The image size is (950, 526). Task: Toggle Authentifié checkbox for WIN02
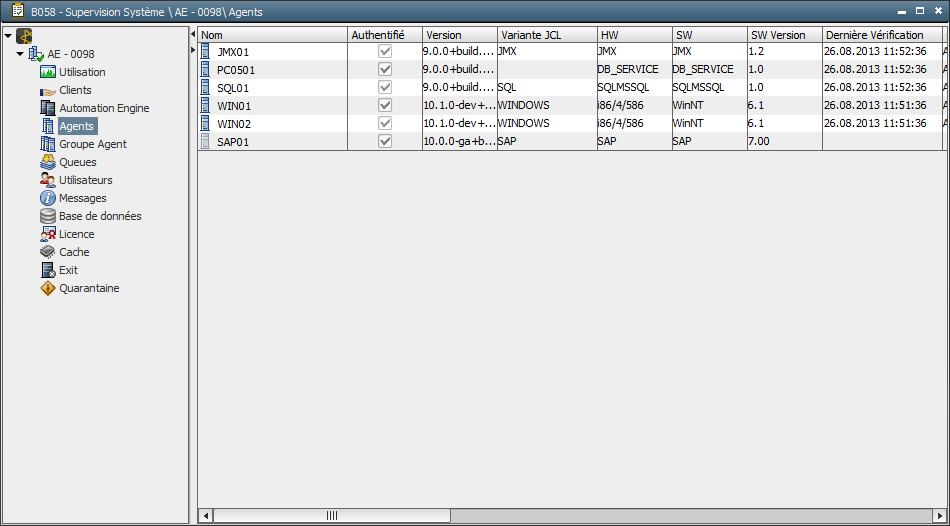point(385,123)
